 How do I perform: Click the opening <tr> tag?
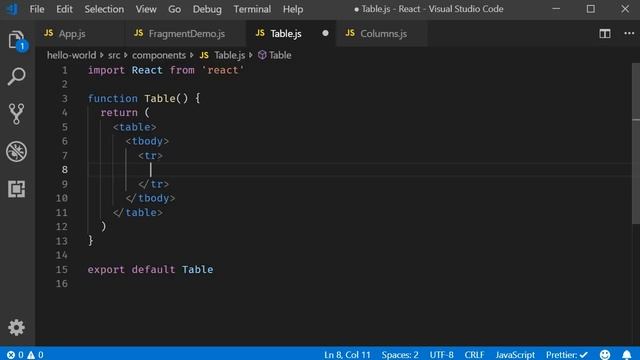(150, 156)
